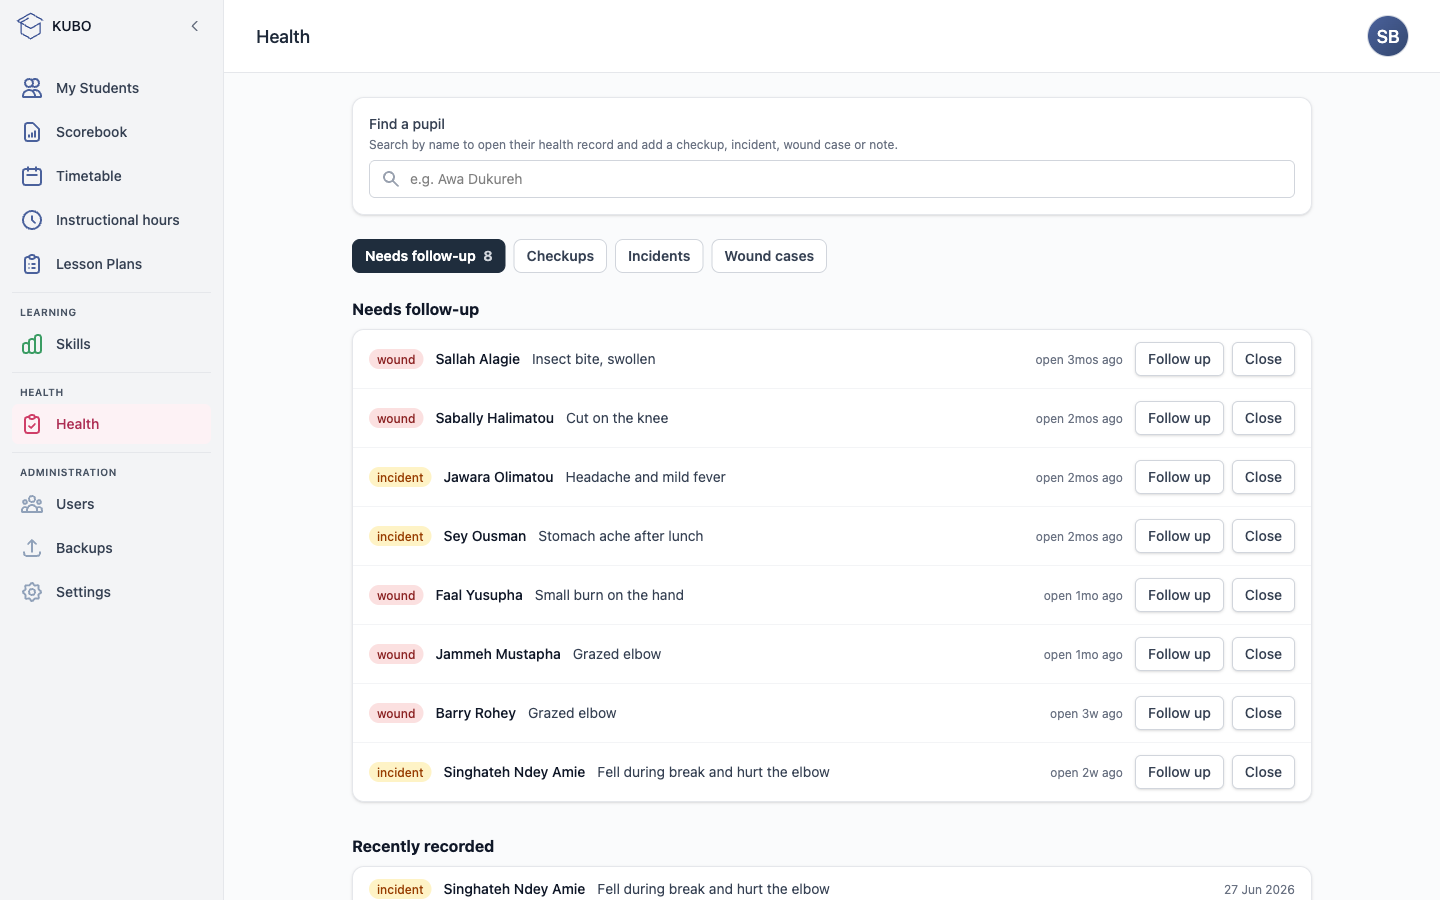Switch to the Wound cases tab
This screenshot has height=900, width=1440.
coord(769,256)
